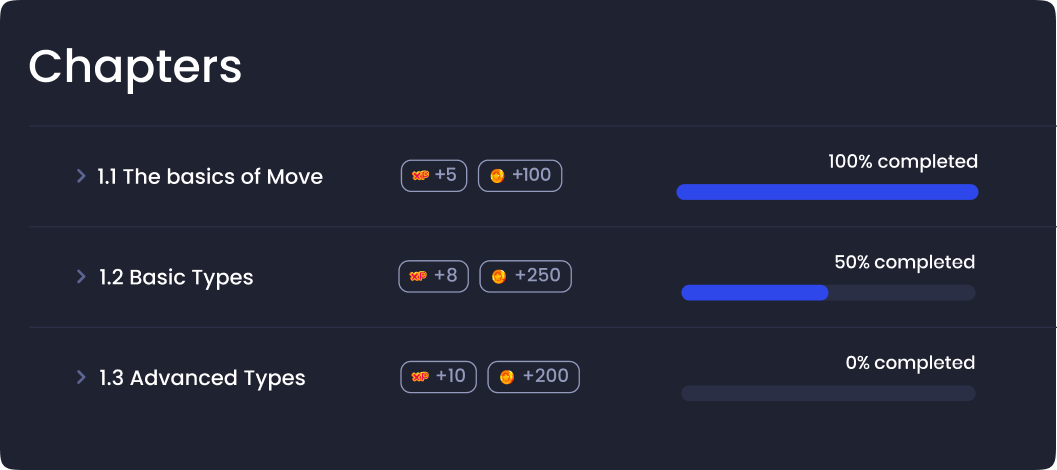Open chapter 1.3 Advanced Types
The height and width of the screenshot is (470, 1057).
tap(202, 378)
